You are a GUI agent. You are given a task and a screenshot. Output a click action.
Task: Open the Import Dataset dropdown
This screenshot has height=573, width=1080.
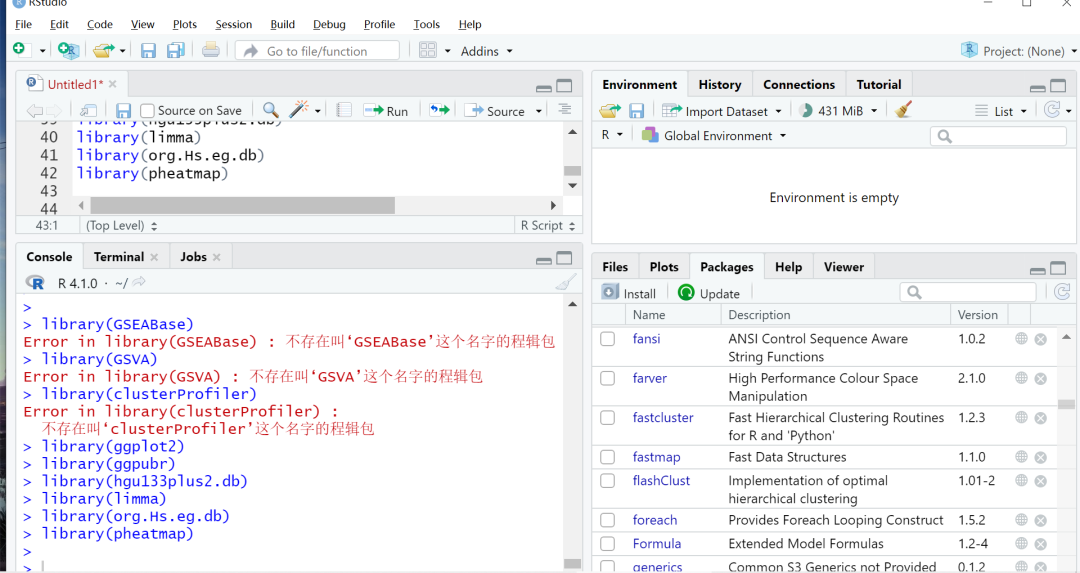[x=722, y=111]
